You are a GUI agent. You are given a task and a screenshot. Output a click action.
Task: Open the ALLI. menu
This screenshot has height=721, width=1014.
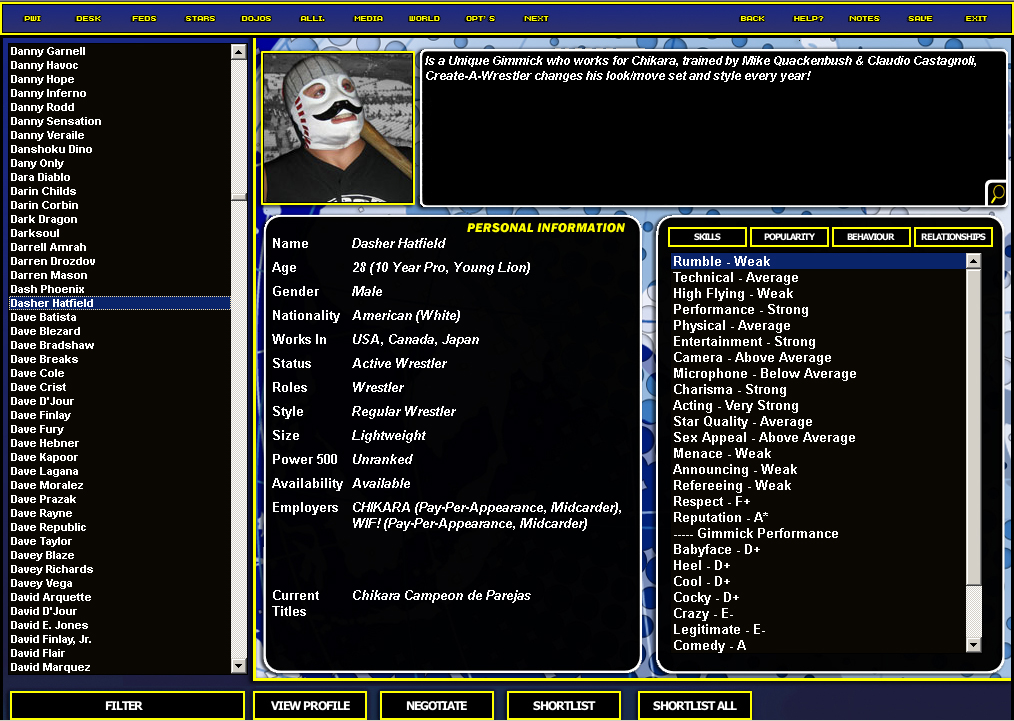312,18
